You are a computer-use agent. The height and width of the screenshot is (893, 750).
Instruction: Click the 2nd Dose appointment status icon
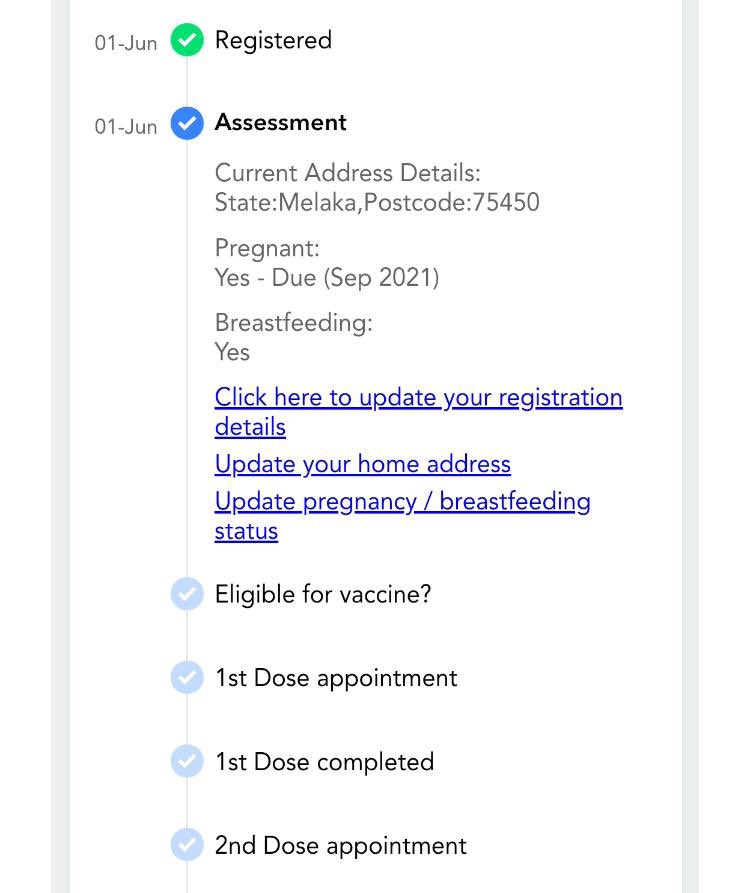[187, 845]
